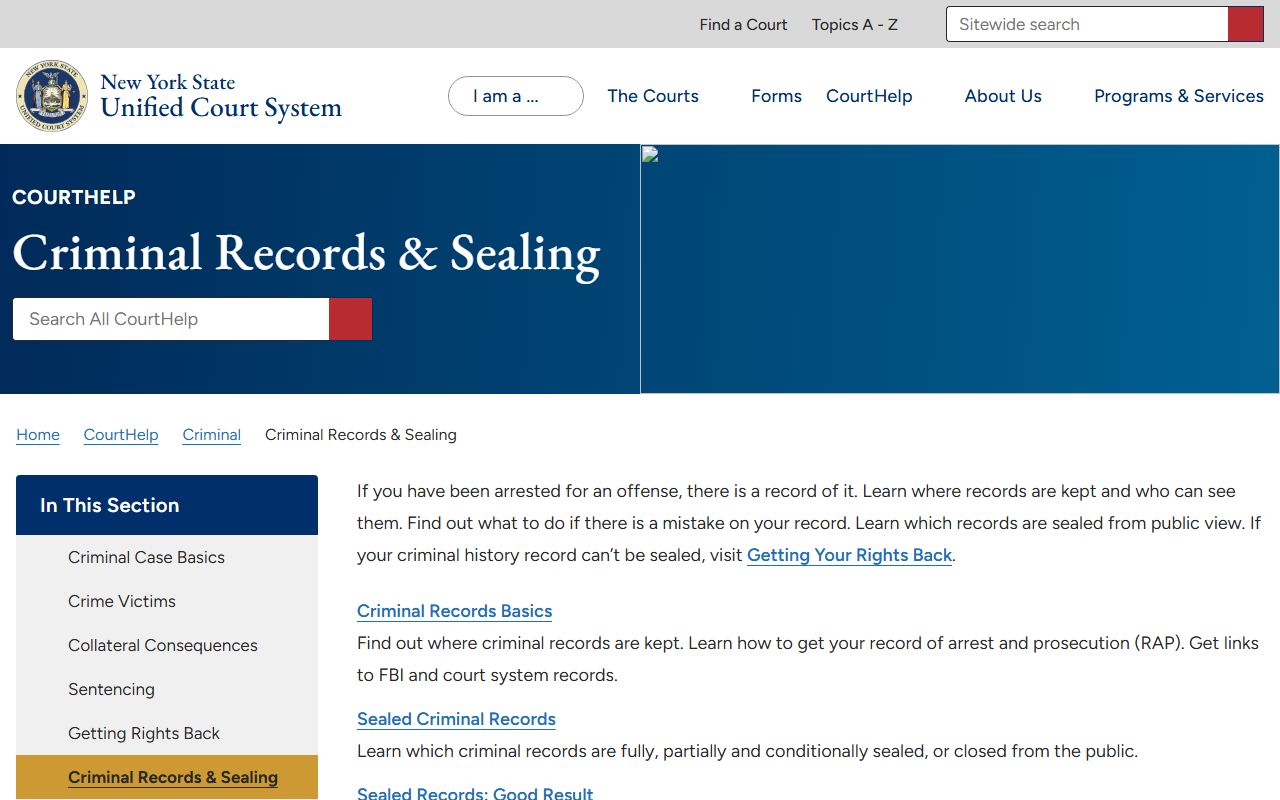Image resolution: width=1280 pixels, height=800 pixels.
Task: Click the Find a Court link
Action: (743, 24)
